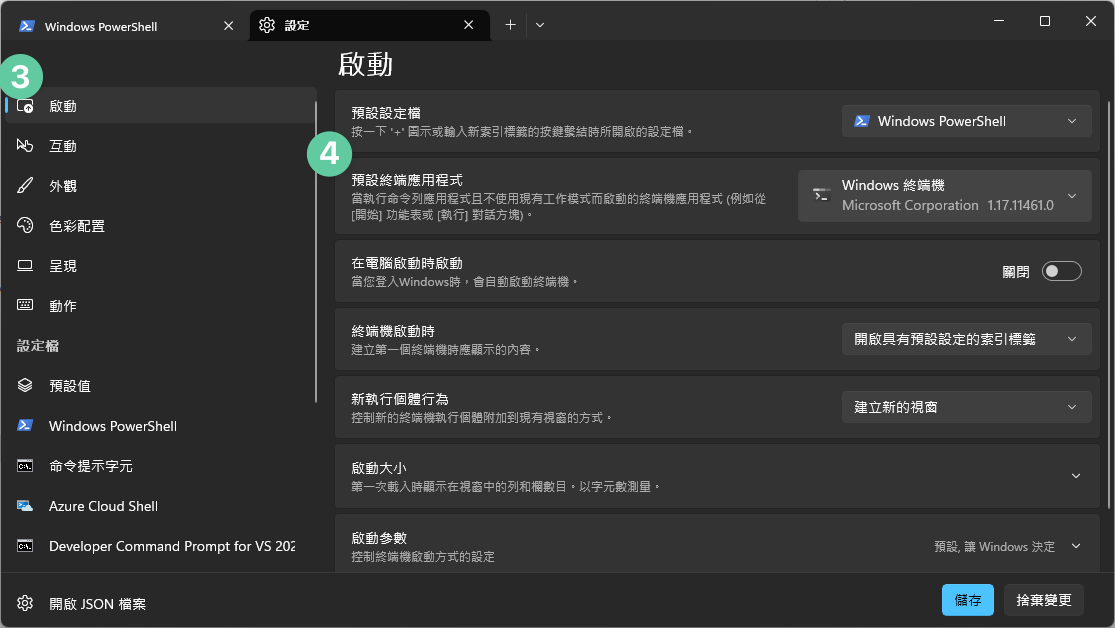Select the 呈現 rendering settings icon
Image resolution: width=1115 pixels, height=628 pixels.
coord(62,265)
